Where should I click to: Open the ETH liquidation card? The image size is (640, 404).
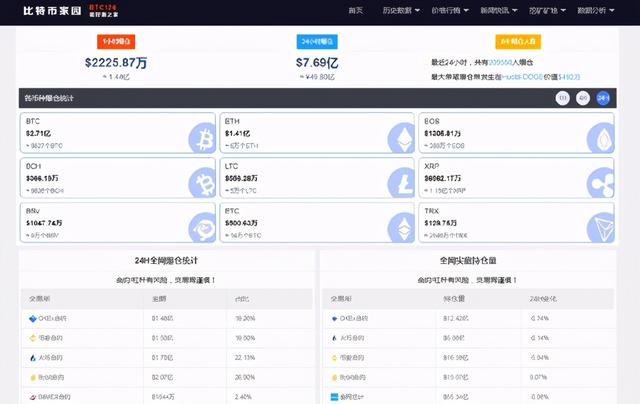(317, 133)
